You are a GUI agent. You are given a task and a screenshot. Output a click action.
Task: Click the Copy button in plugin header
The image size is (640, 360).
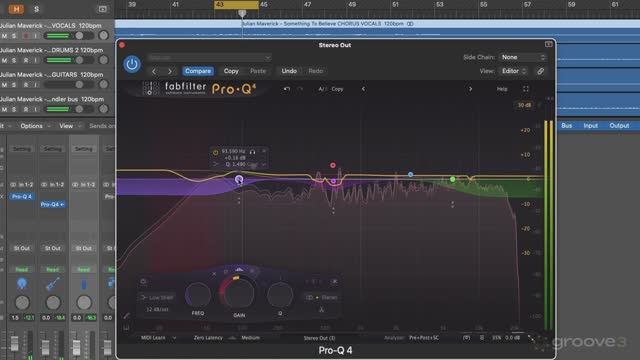coord(231,71)
